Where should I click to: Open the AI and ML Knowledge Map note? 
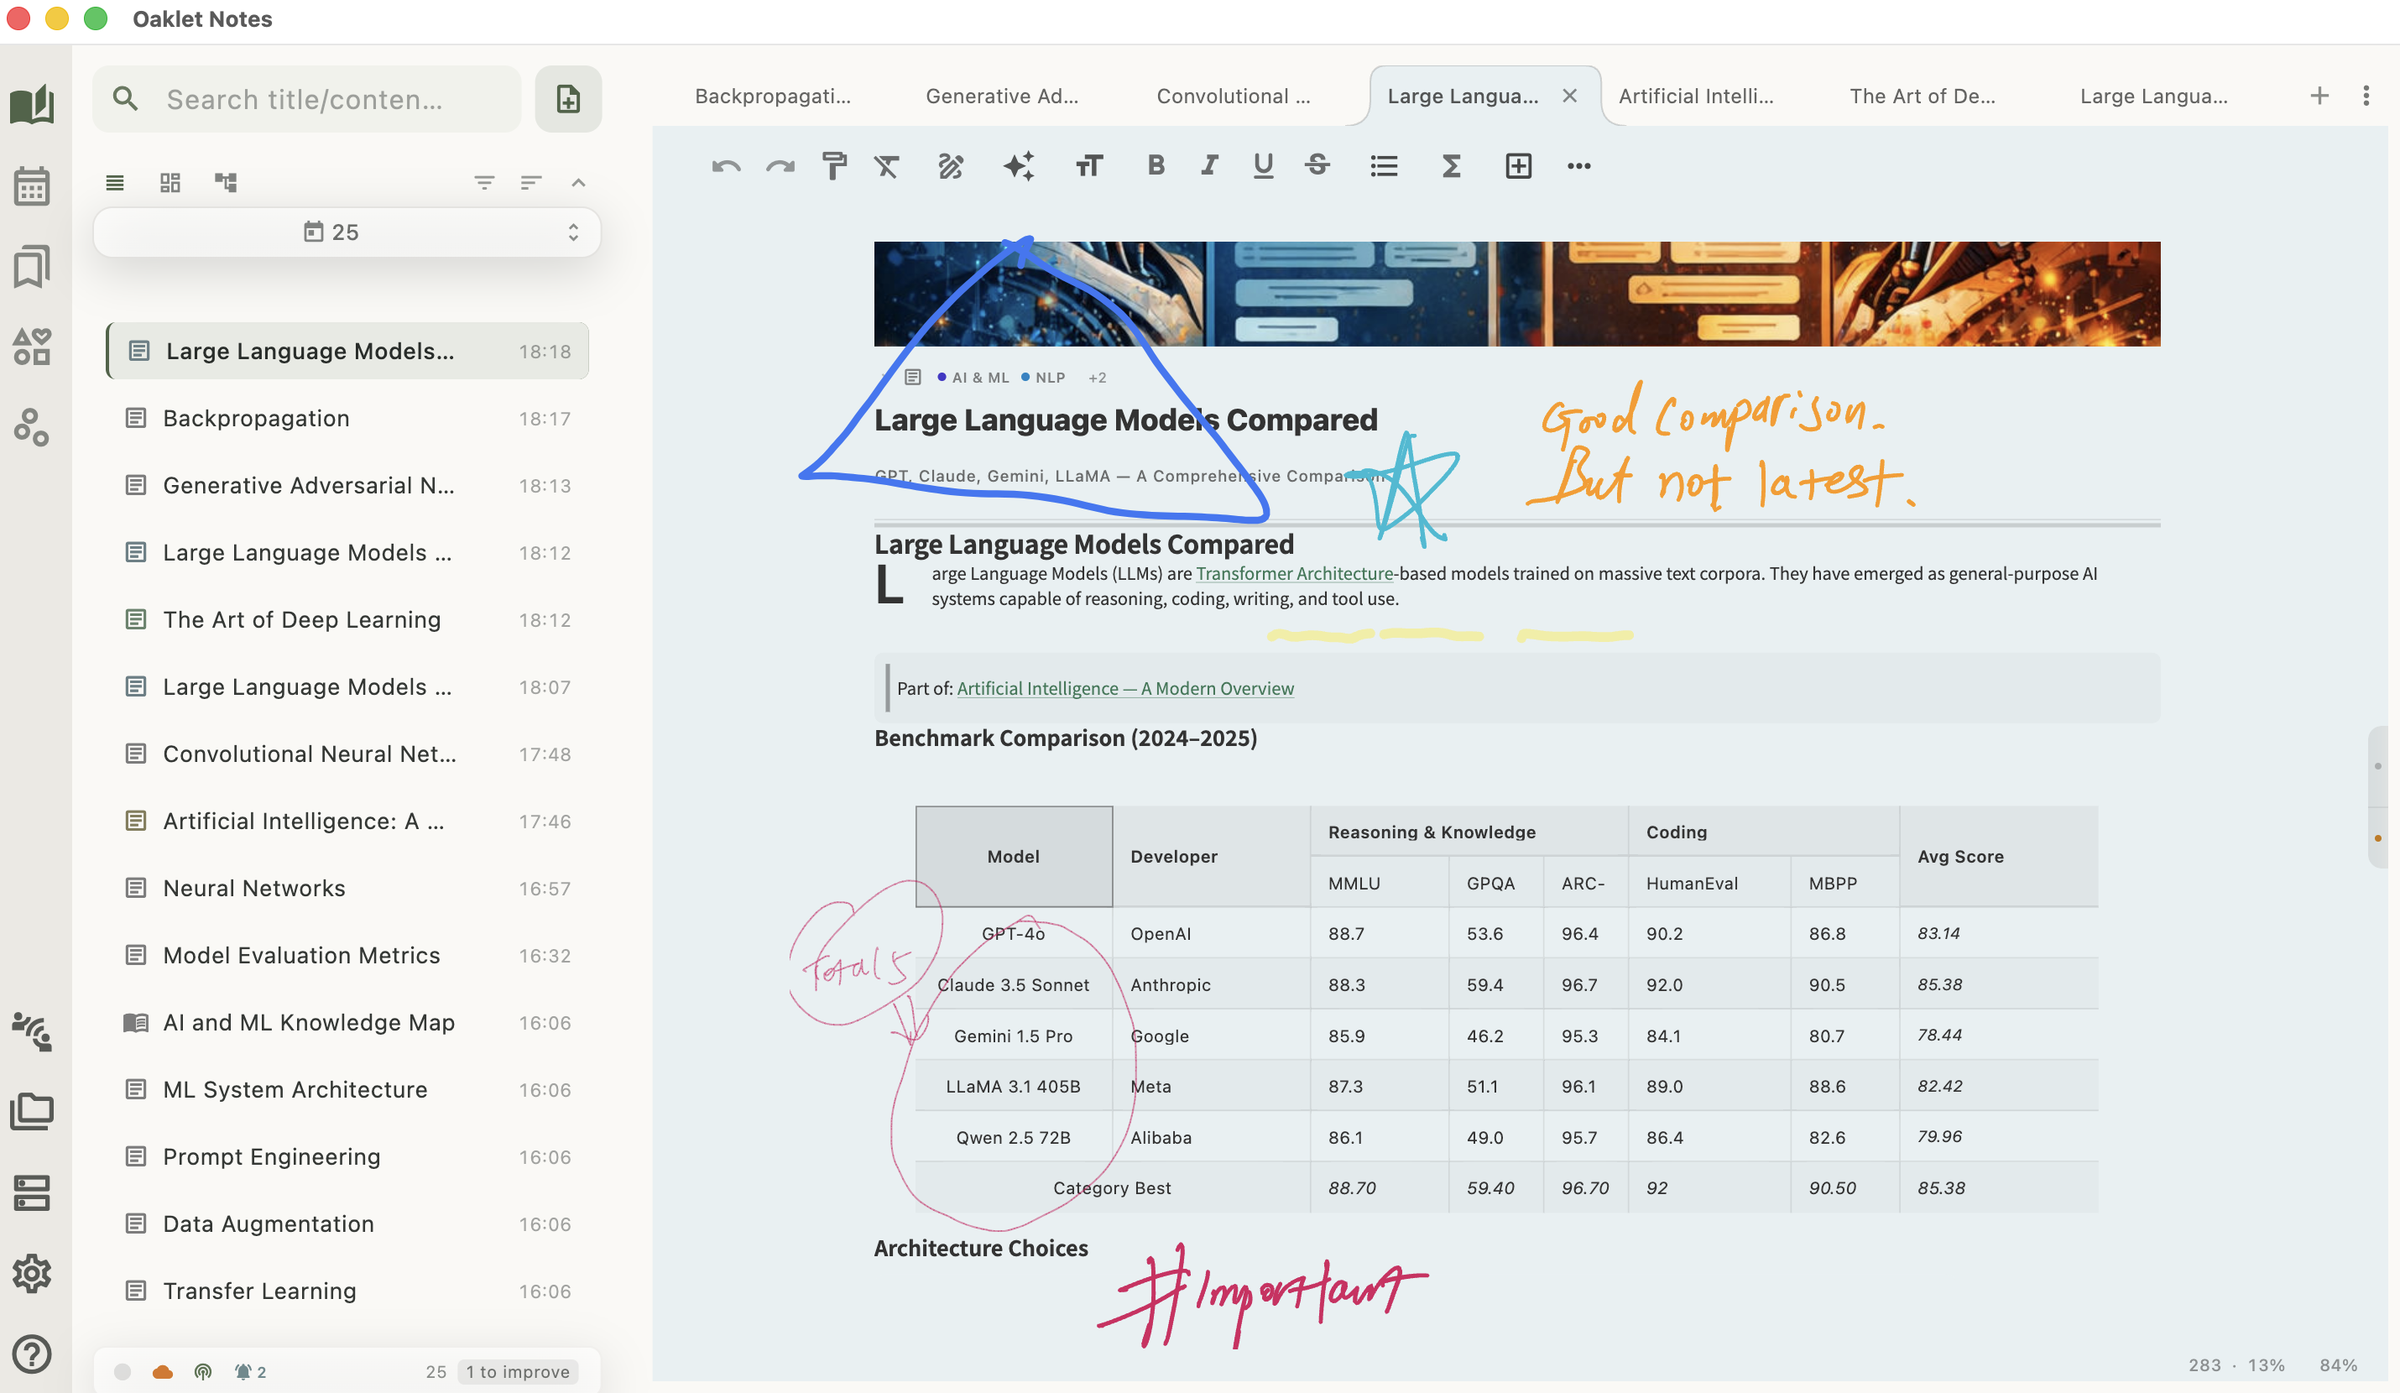click(x=348, y=1022)
